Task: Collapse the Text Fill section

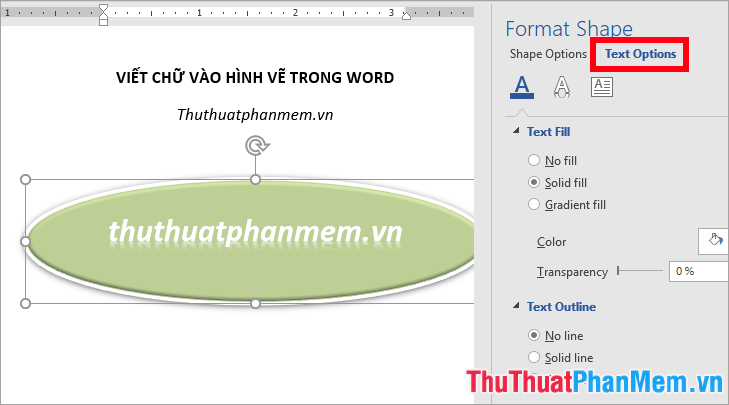Action: point(516,131)
